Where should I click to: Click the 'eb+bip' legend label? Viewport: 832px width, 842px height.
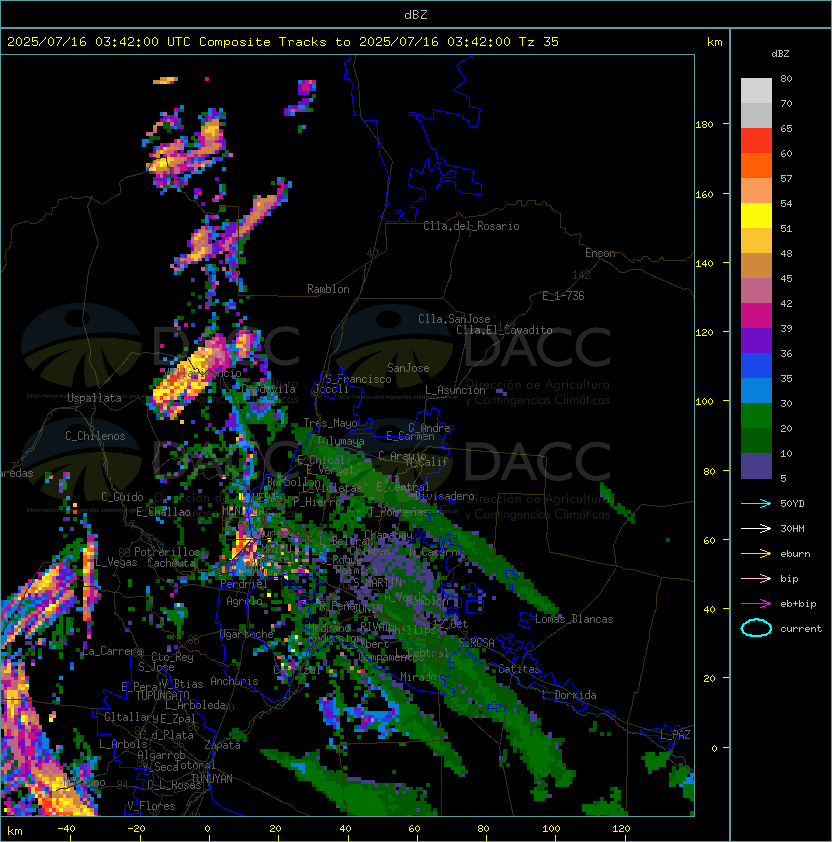[798, 604]
